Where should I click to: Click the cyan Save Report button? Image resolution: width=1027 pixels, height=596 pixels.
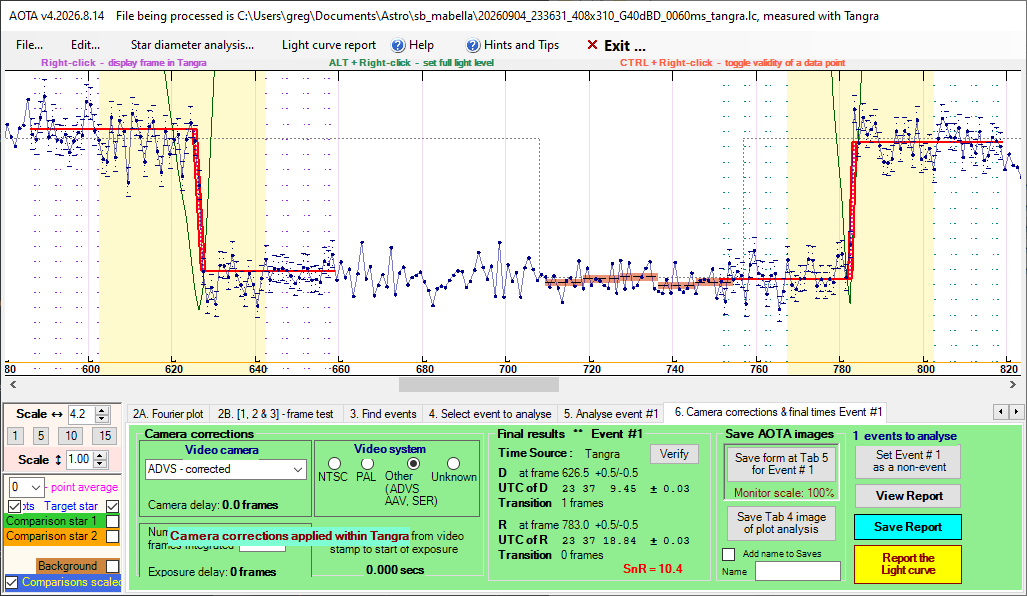908,527
